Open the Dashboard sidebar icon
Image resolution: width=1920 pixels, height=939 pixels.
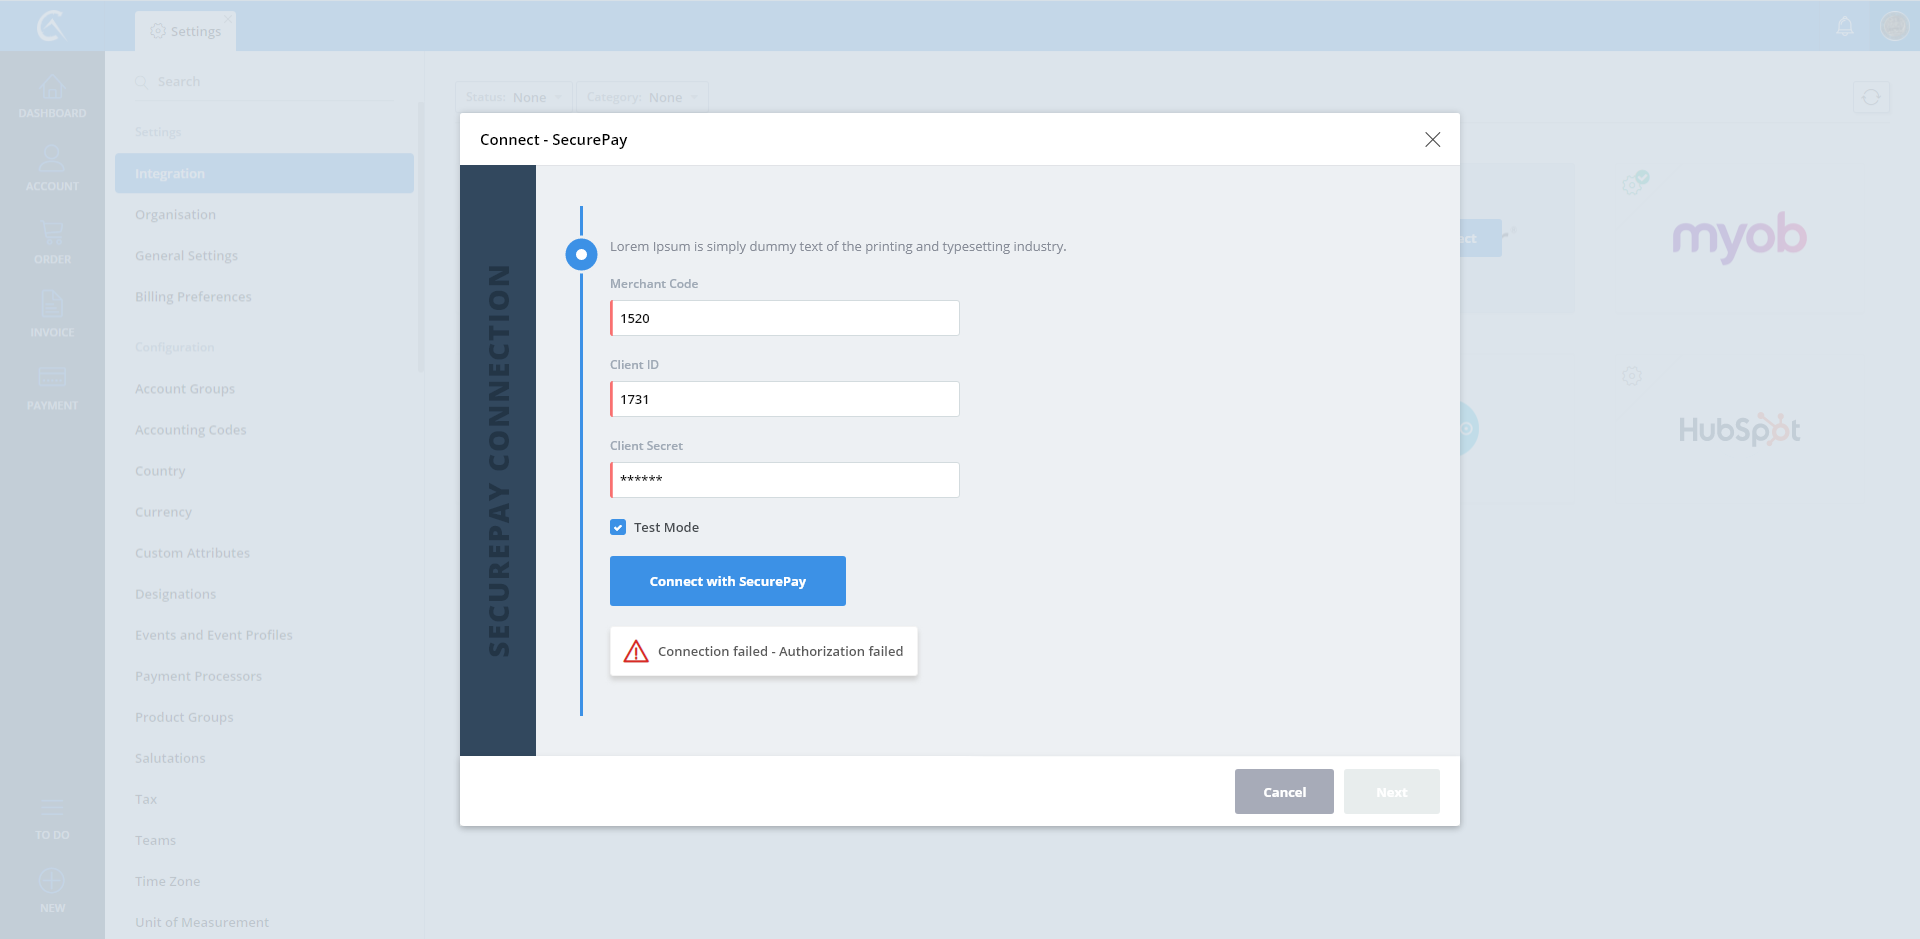52,89
